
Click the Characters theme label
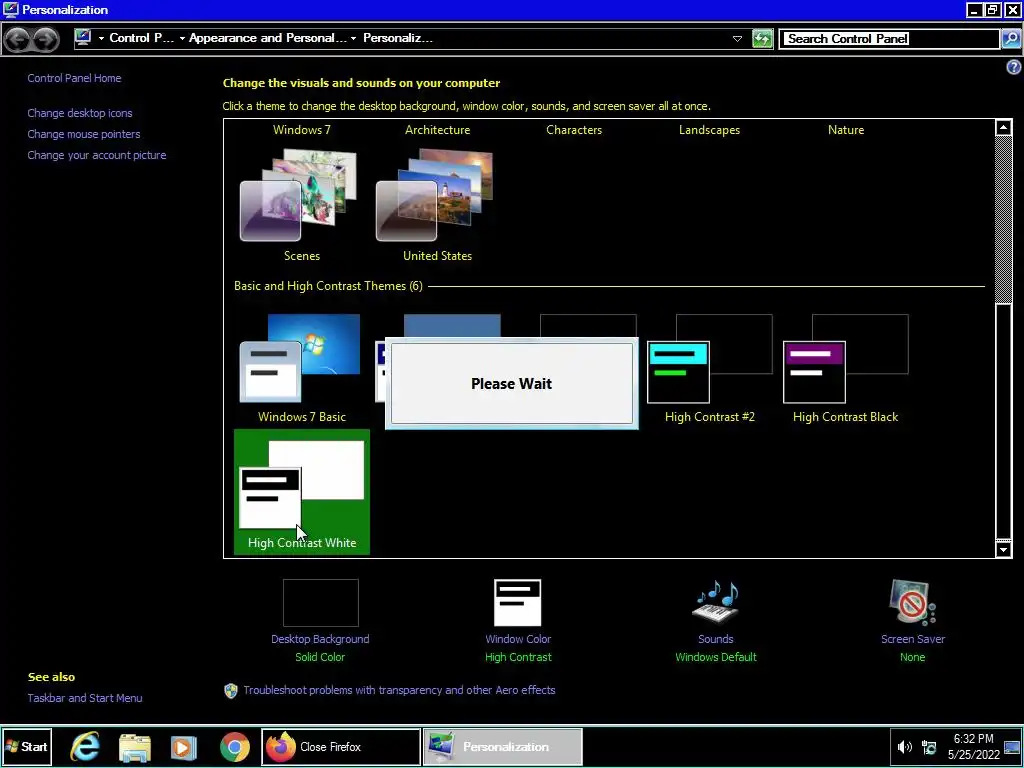574,130
